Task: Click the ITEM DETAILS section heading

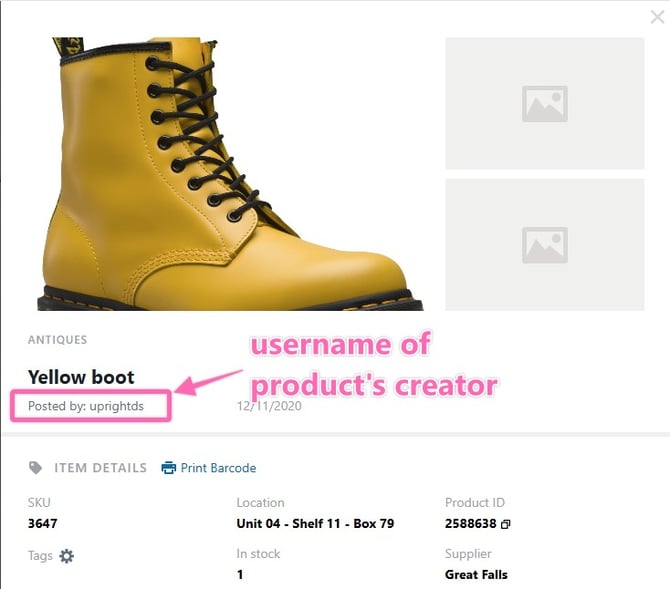Action: [x=100, y=468]
